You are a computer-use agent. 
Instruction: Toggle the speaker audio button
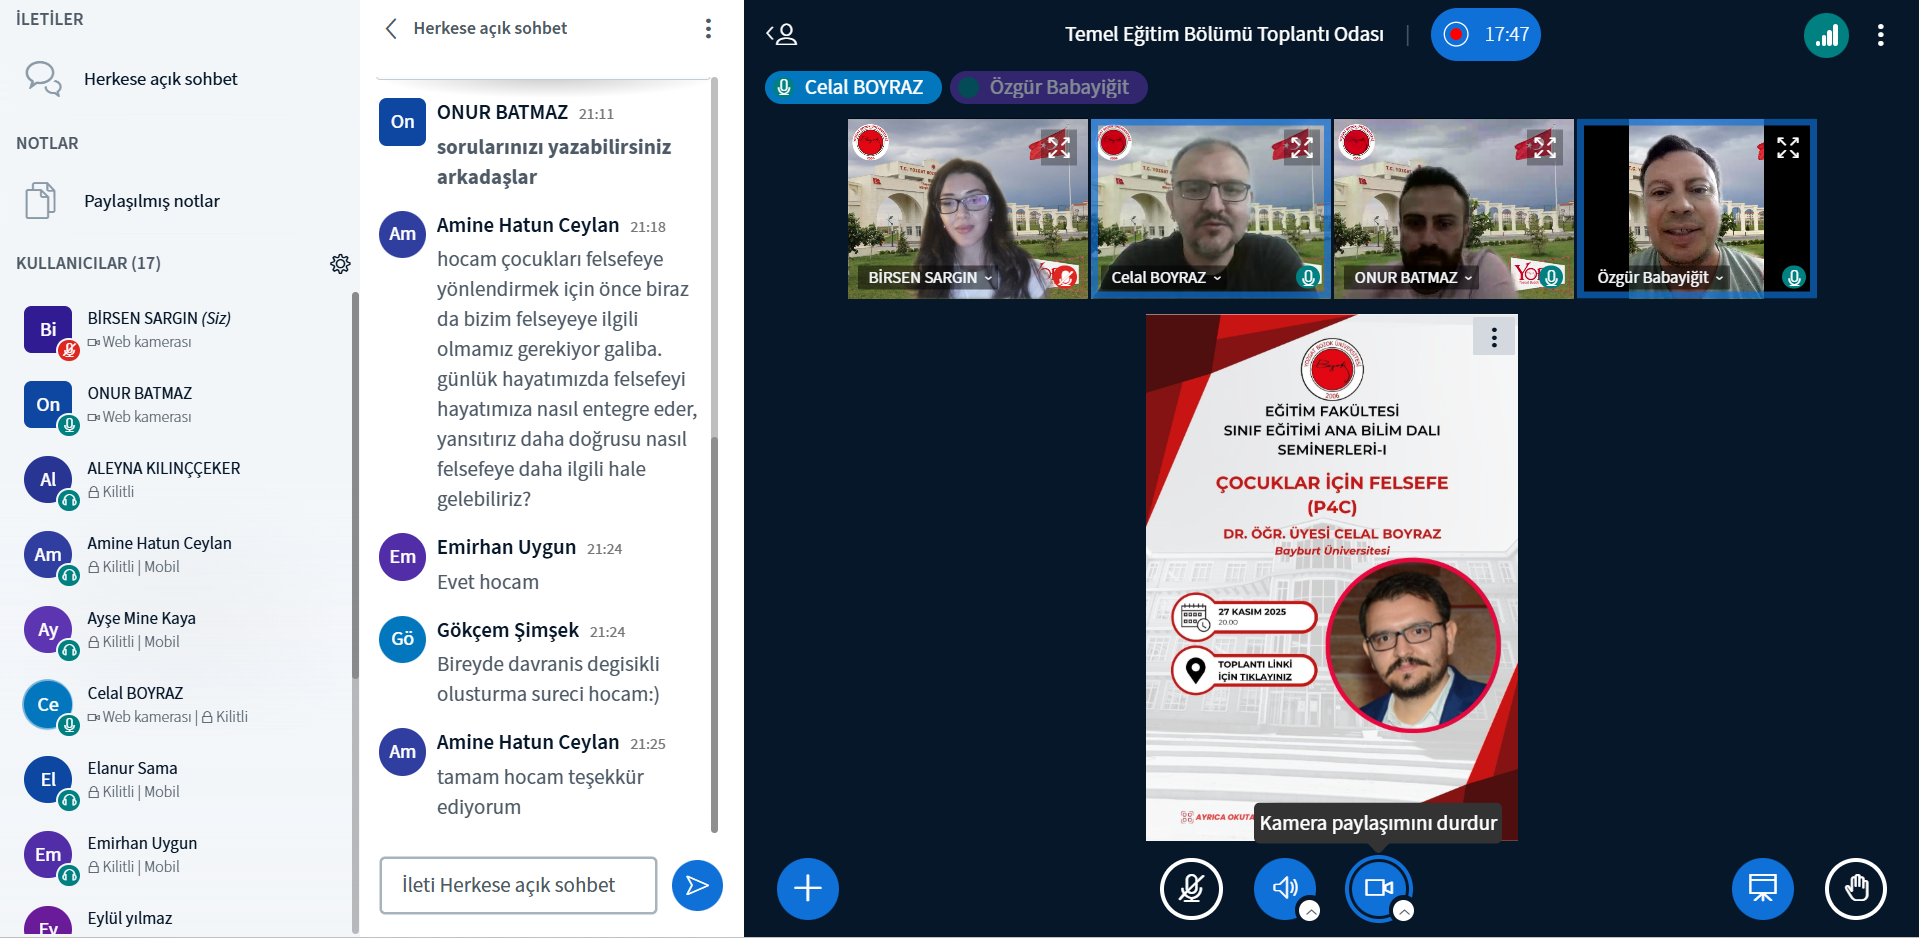click(x=1284, y=888)
